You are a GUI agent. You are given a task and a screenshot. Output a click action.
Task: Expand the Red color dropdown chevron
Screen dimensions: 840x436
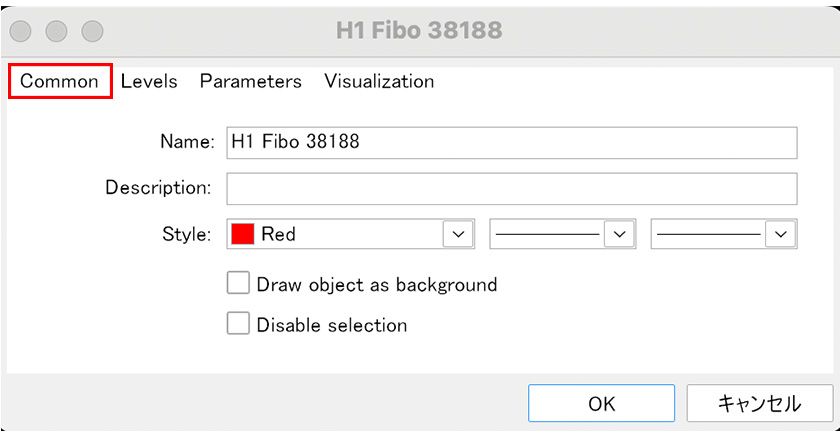tap(459, 234)
